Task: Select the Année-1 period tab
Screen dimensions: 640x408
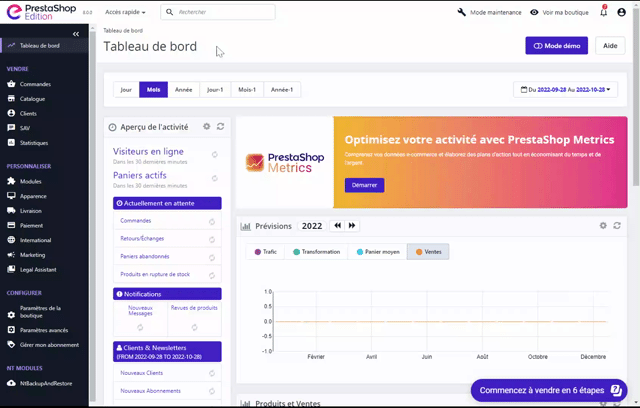Action: [282, 90]
